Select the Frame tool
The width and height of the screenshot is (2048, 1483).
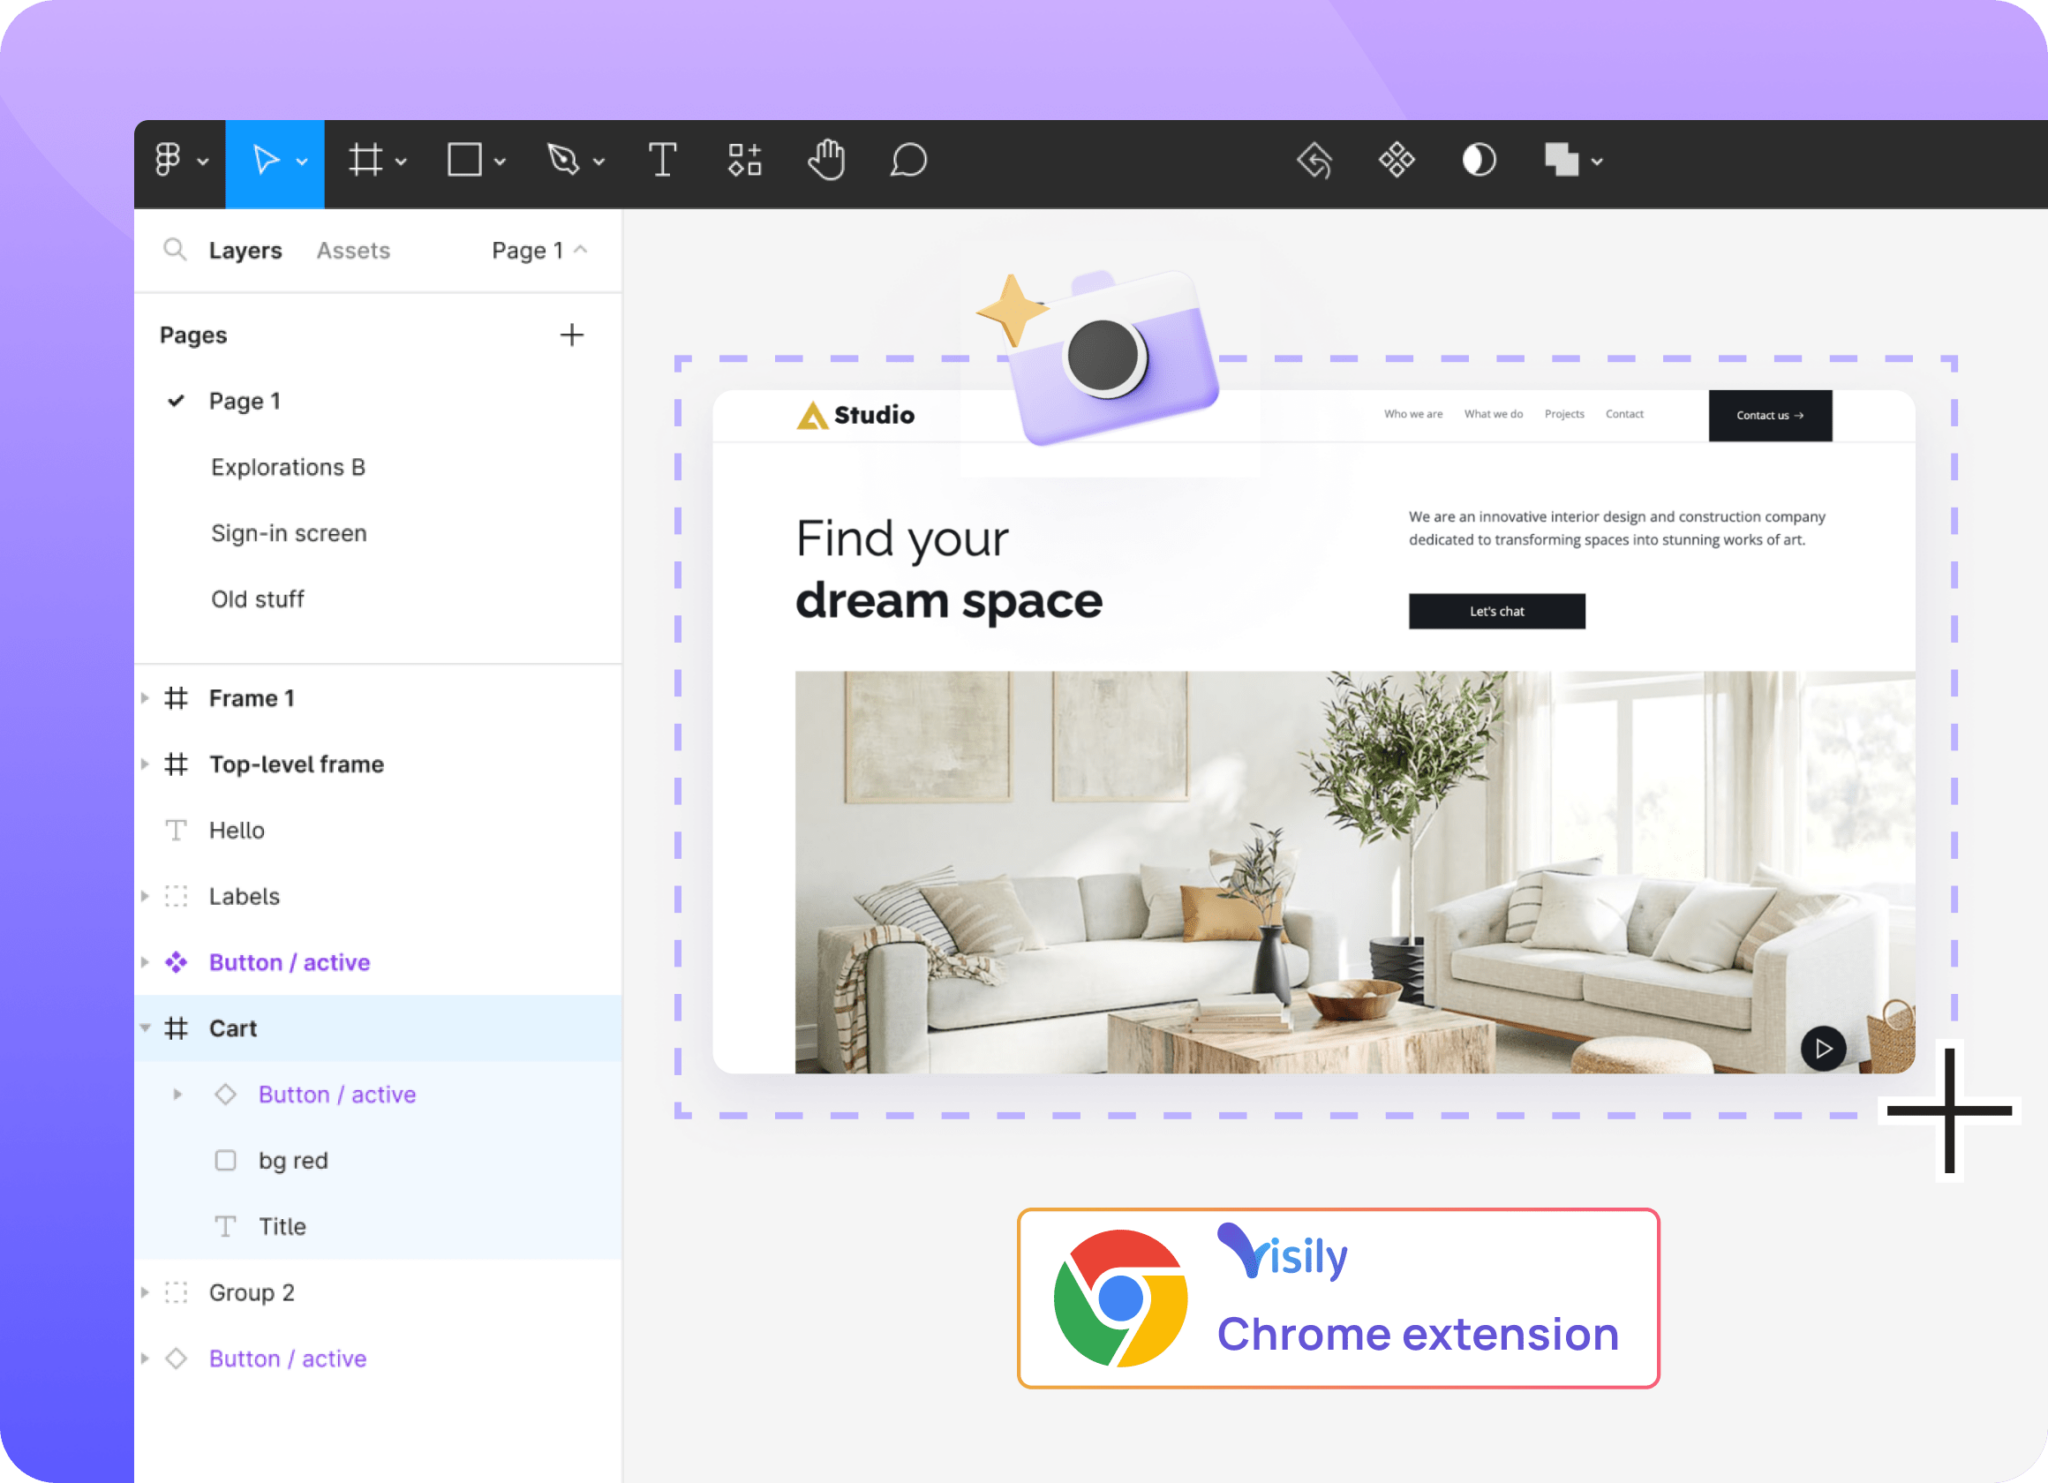click(365, 160)
